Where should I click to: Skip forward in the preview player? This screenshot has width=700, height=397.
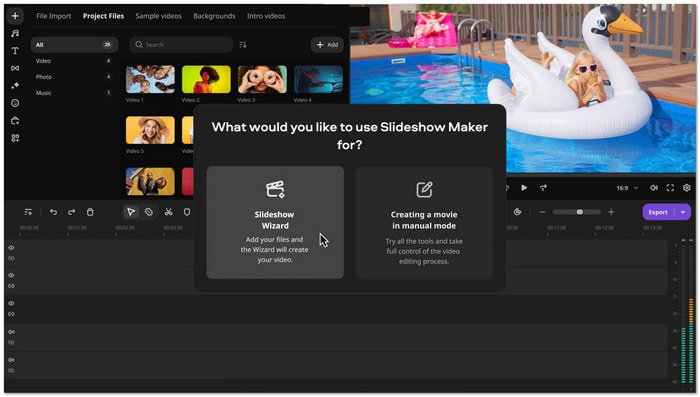543,188
